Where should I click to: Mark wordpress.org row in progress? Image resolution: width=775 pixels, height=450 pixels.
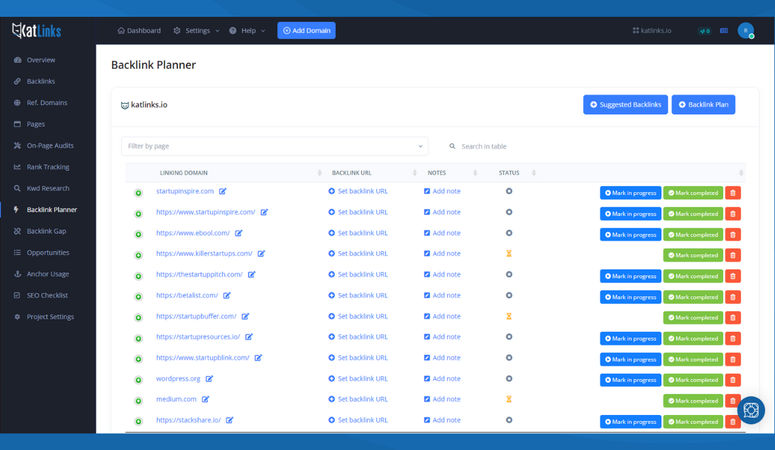tap(630, 380)
